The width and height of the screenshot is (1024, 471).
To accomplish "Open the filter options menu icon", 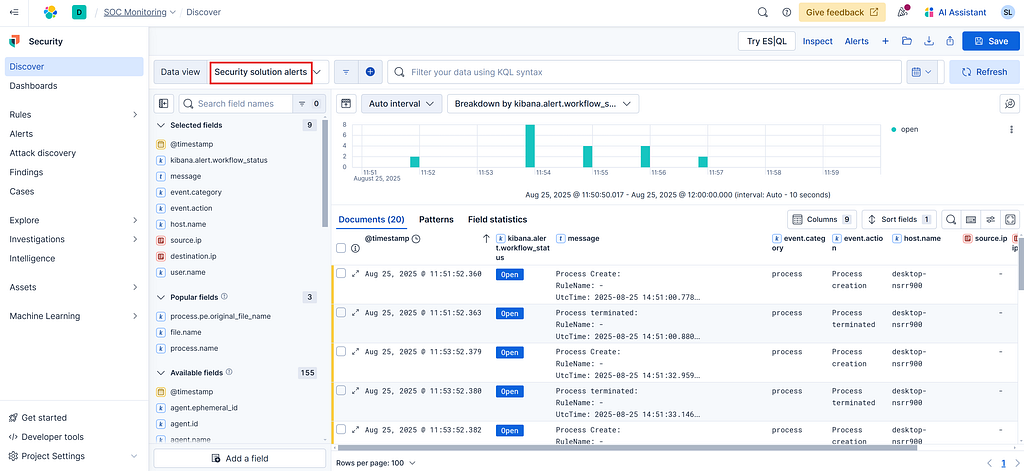I will [346, 72].
